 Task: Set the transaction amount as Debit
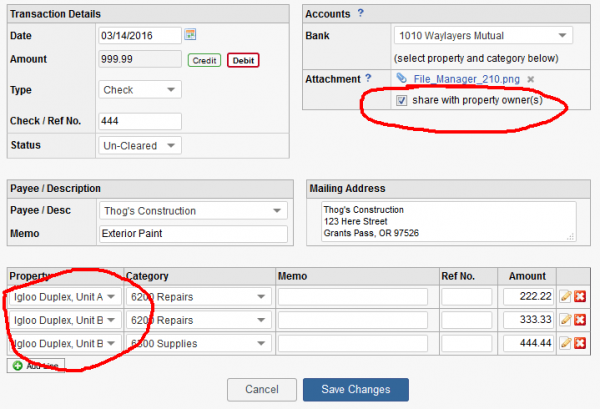[x=242, y=60]
